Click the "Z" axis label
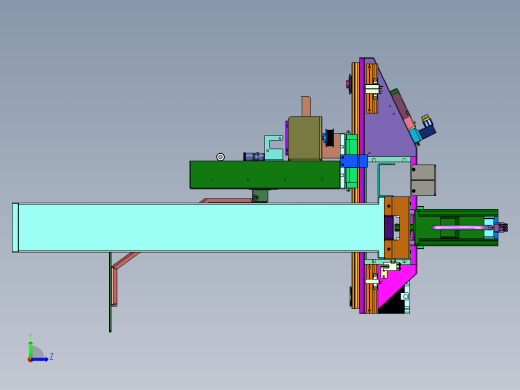 [51, 357]
